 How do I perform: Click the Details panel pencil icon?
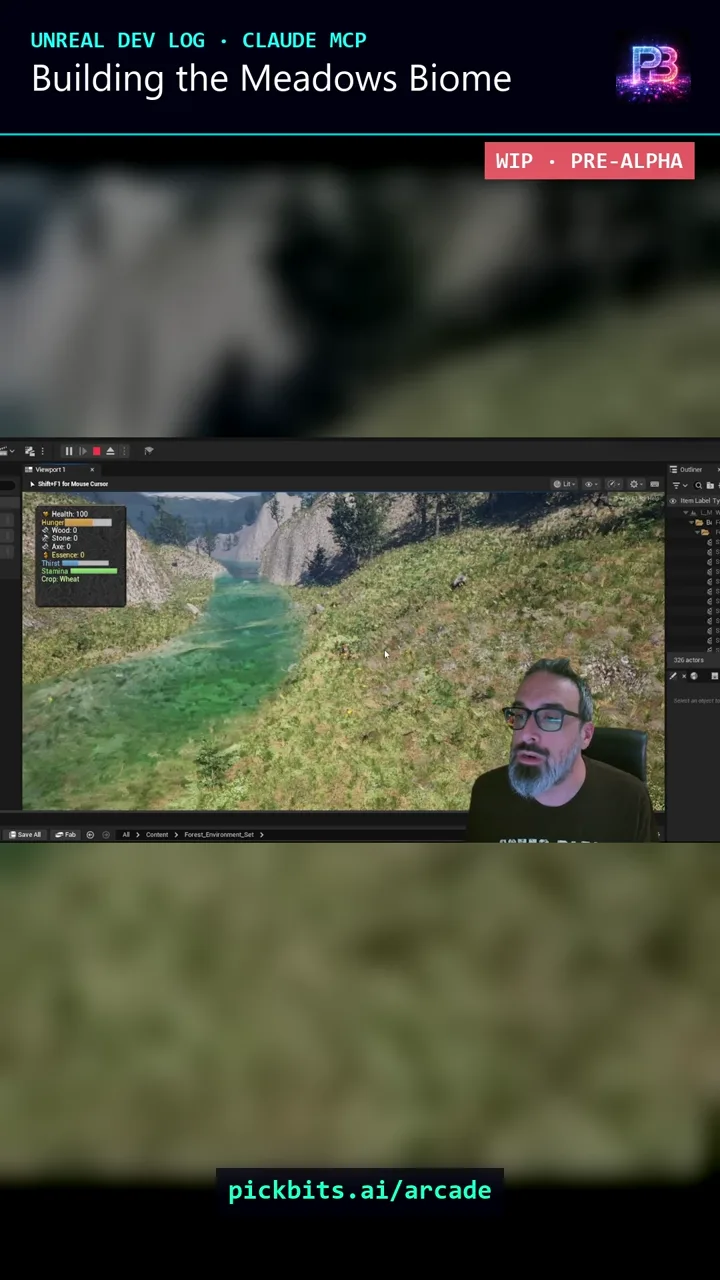click(x=673, y=676)
